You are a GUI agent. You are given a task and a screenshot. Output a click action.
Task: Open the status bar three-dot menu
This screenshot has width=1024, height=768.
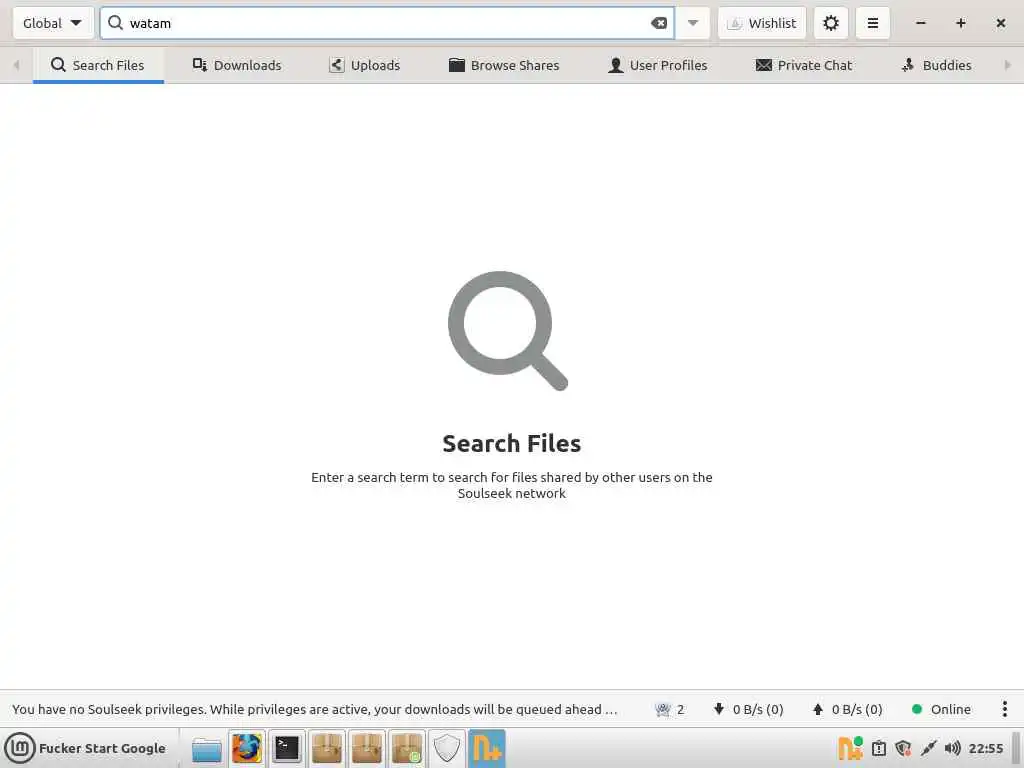[1004, 709]
